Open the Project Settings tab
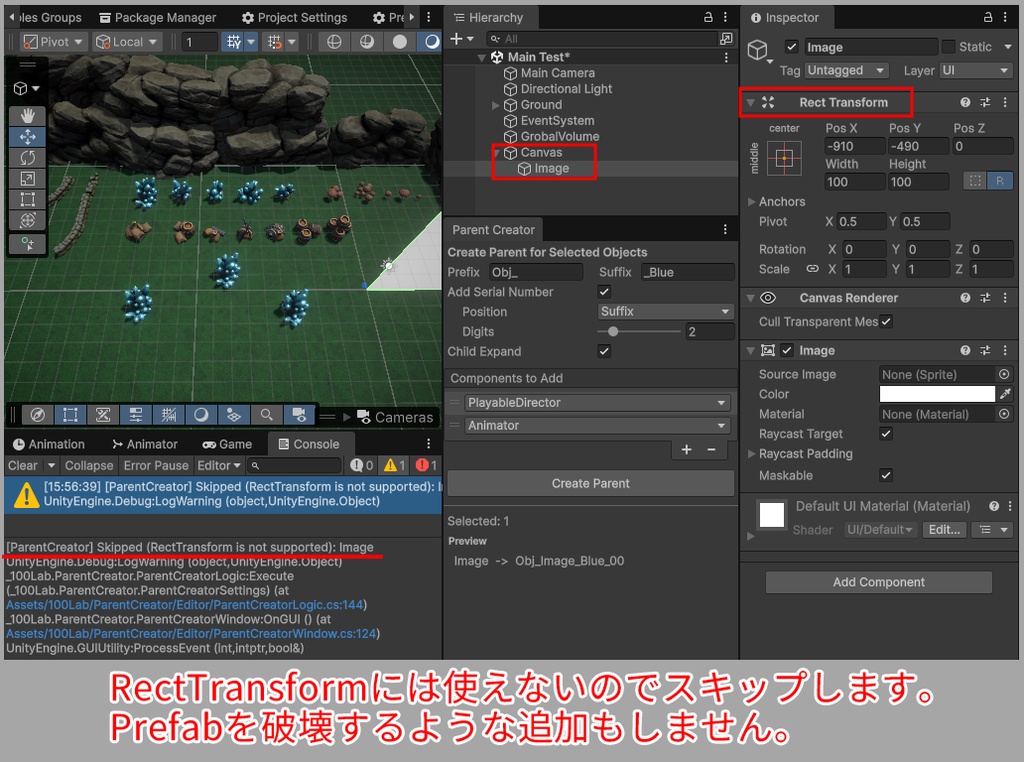 (295, 18)
